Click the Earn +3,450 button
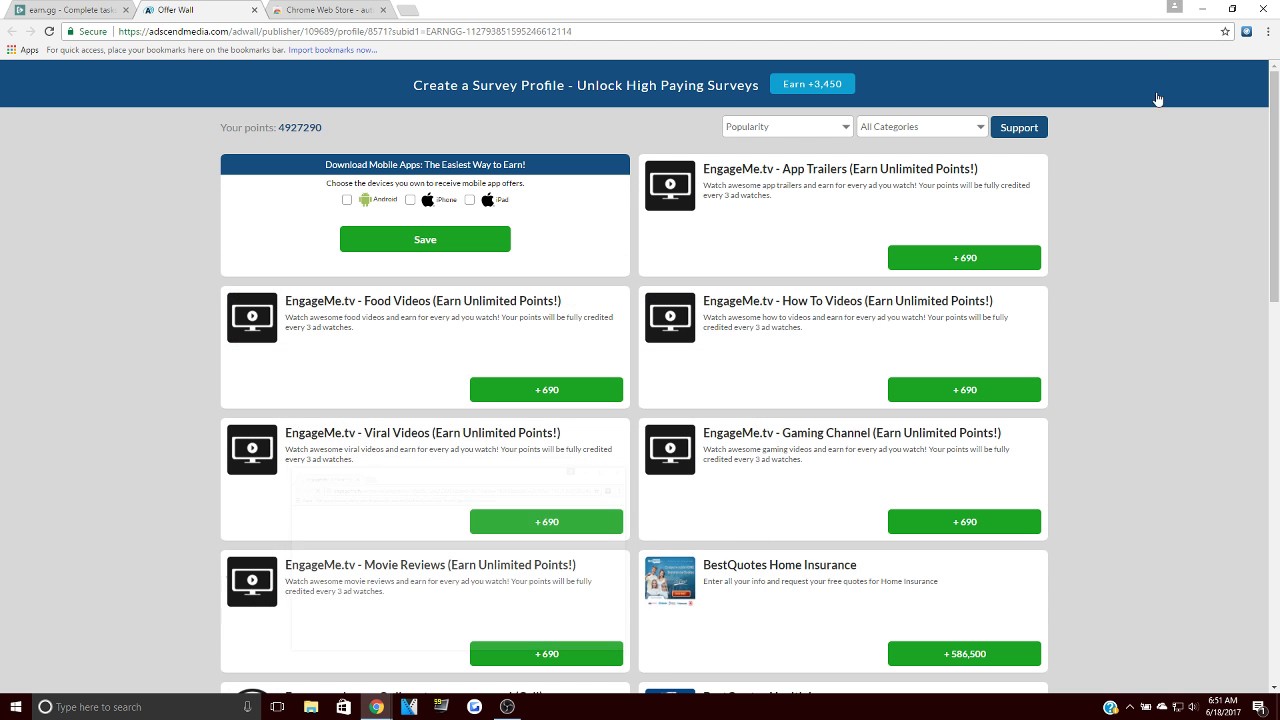The height and width of the screenshot is (720, 1280). click(x=812, y=84)
